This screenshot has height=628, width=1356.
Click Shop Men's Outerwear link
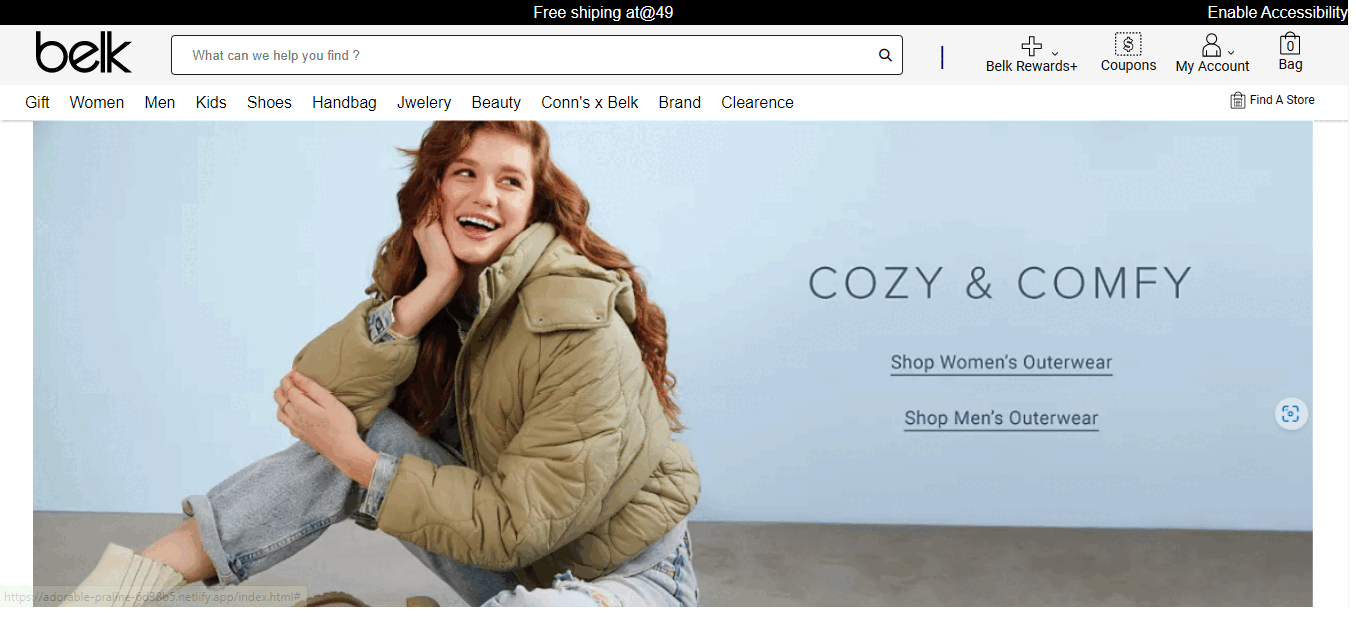click(1001, 418)
